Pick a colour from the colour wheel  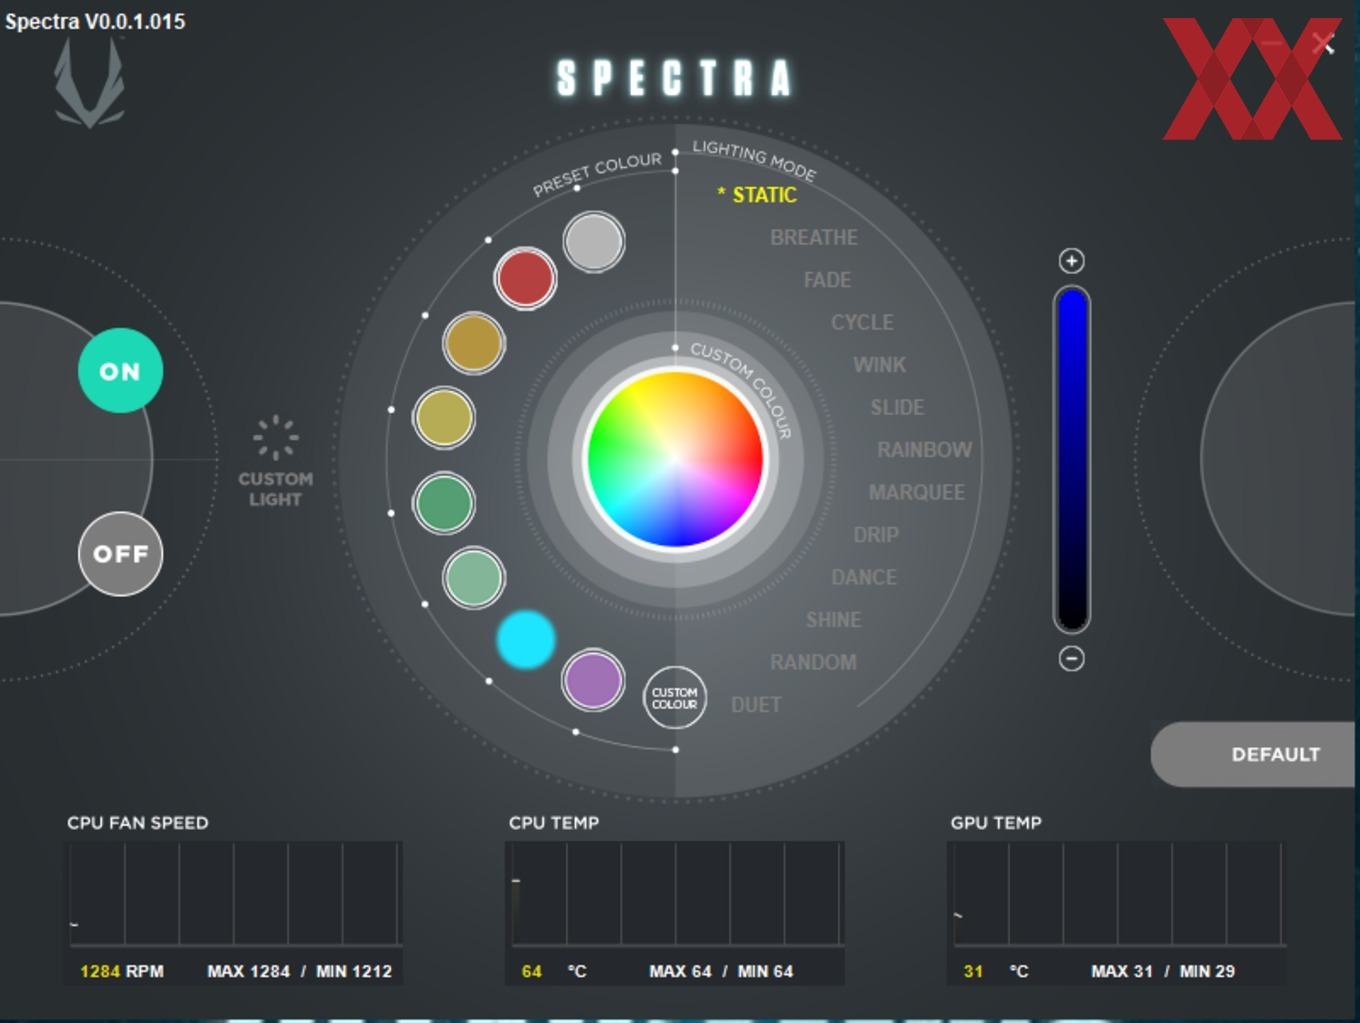click(675, 459)
